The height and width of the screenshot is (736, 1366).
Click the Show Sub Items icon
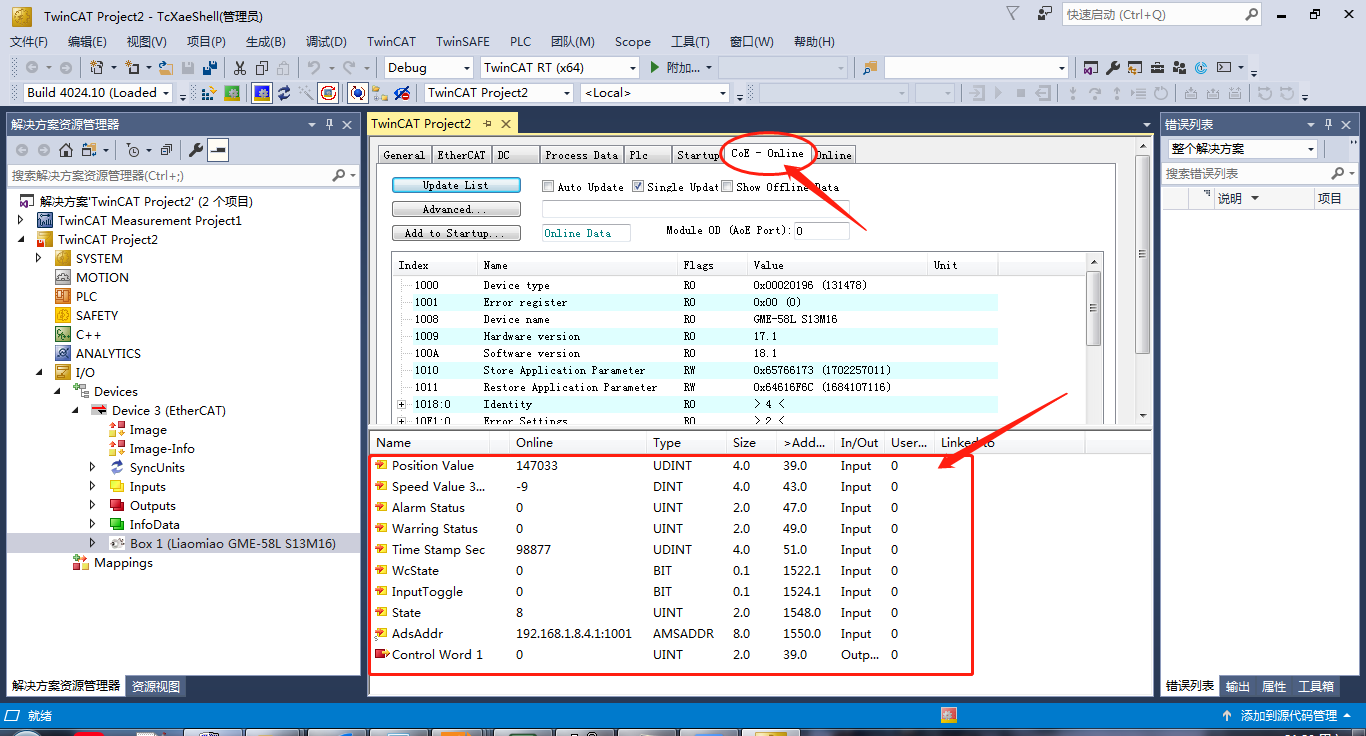(x=380, y=93)
